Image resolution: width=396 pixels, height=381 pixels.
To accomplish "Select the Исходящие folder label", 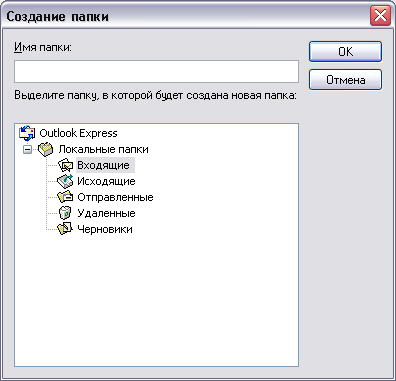I will pos(106,181).
